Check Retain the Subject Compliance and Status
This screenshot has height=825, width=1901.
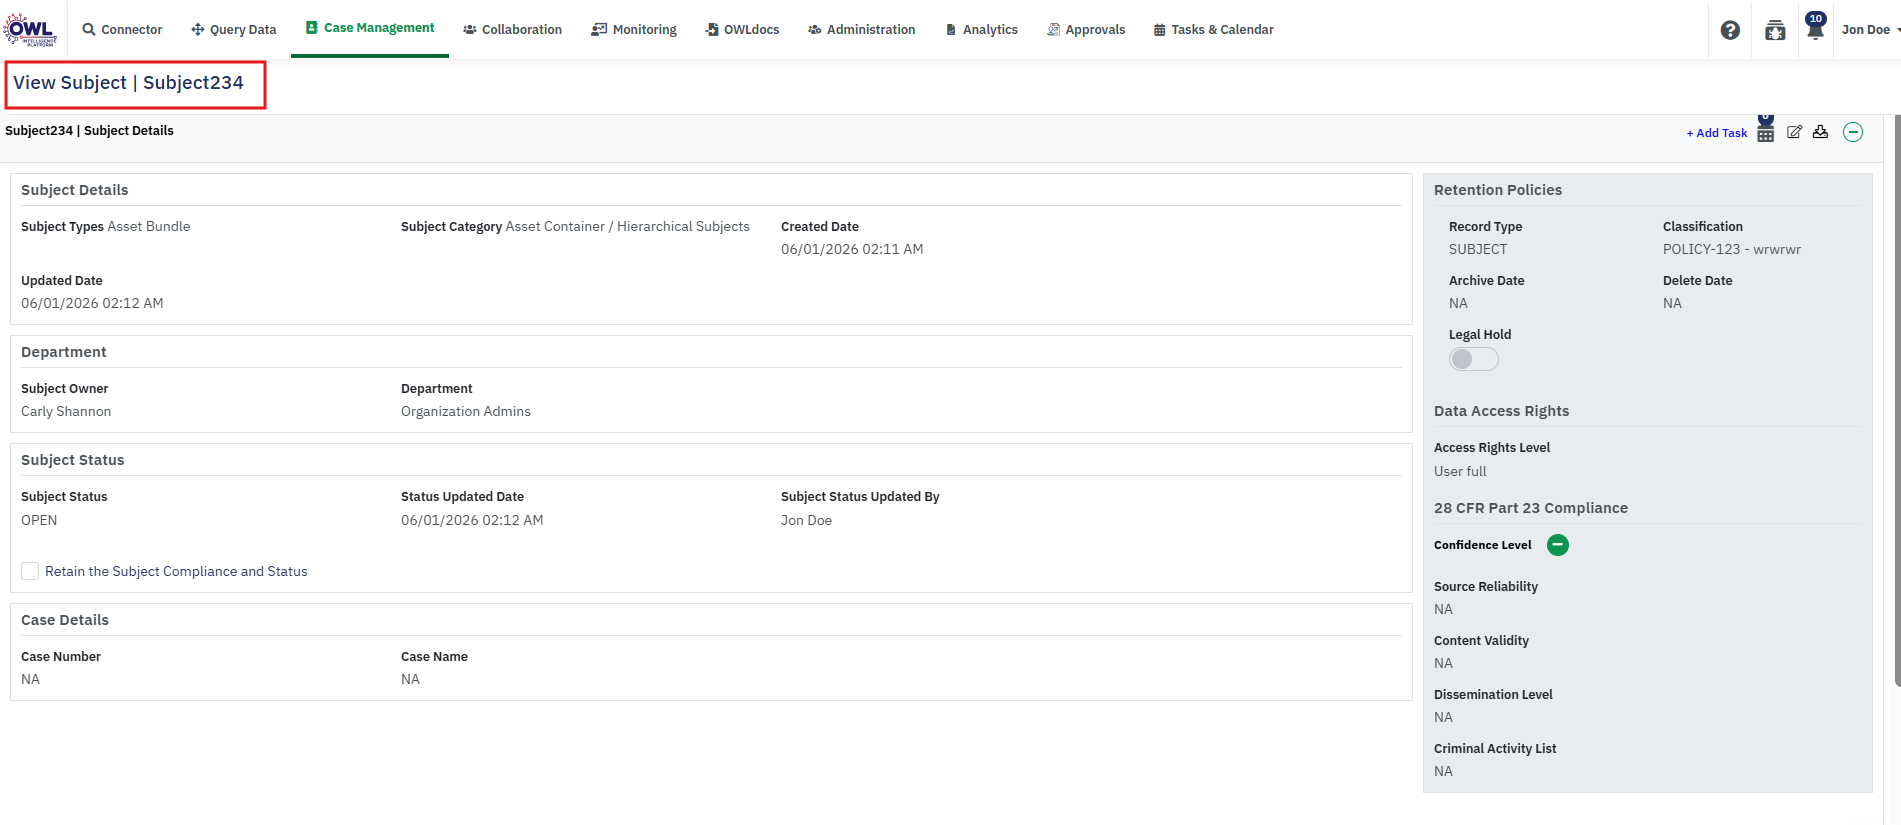(x=30, y=571)
